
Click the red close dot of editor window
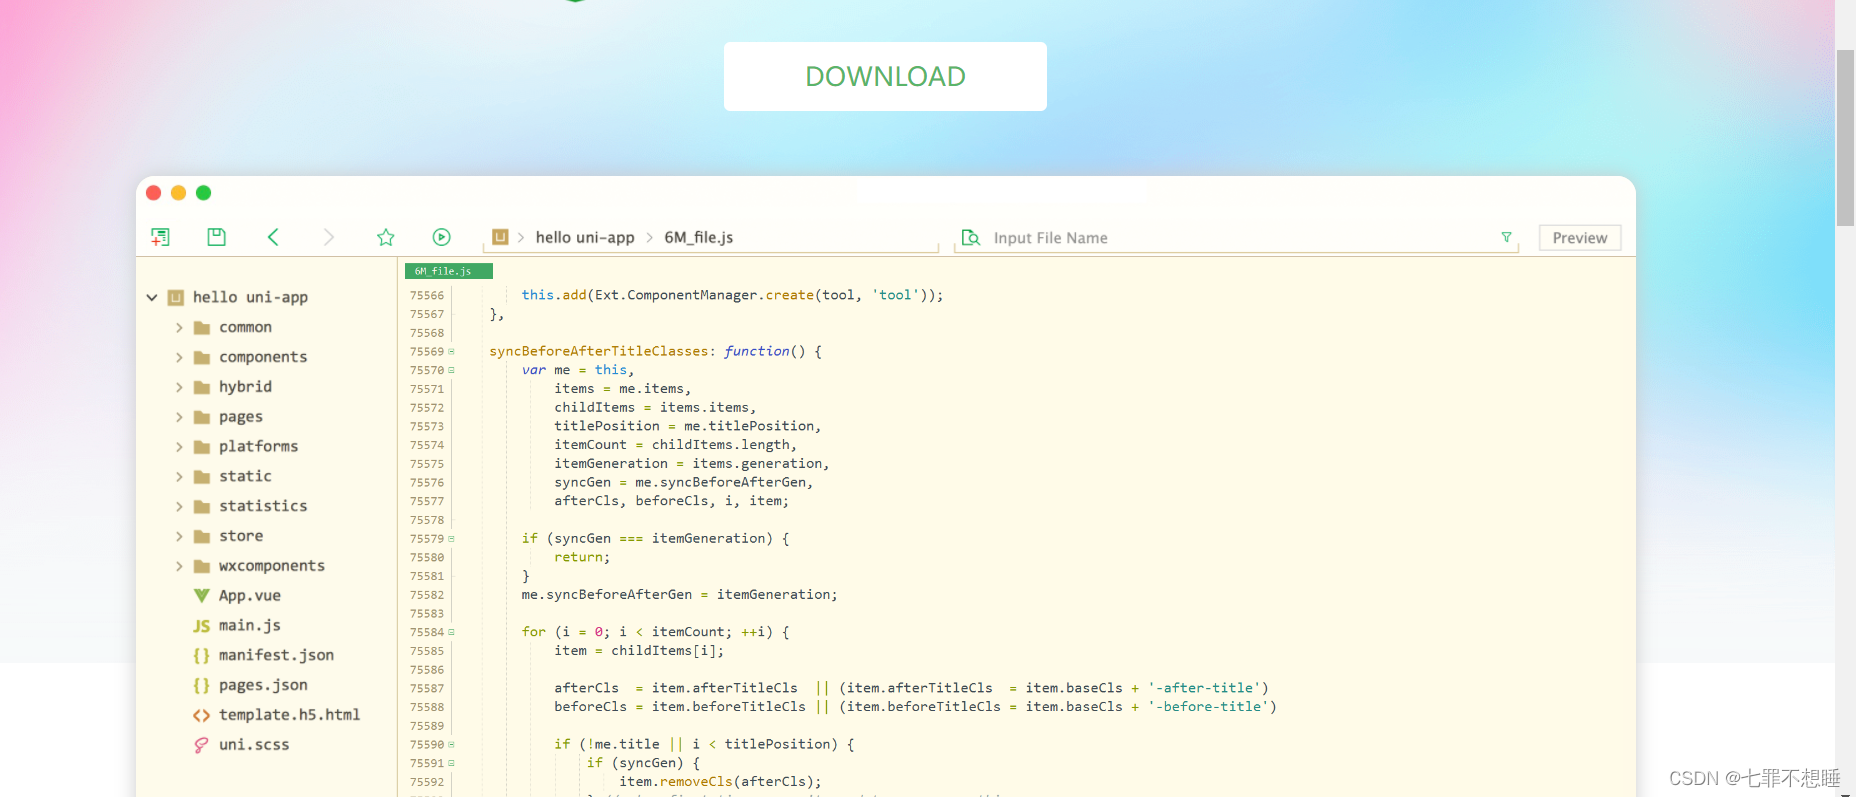click(154, 193)
